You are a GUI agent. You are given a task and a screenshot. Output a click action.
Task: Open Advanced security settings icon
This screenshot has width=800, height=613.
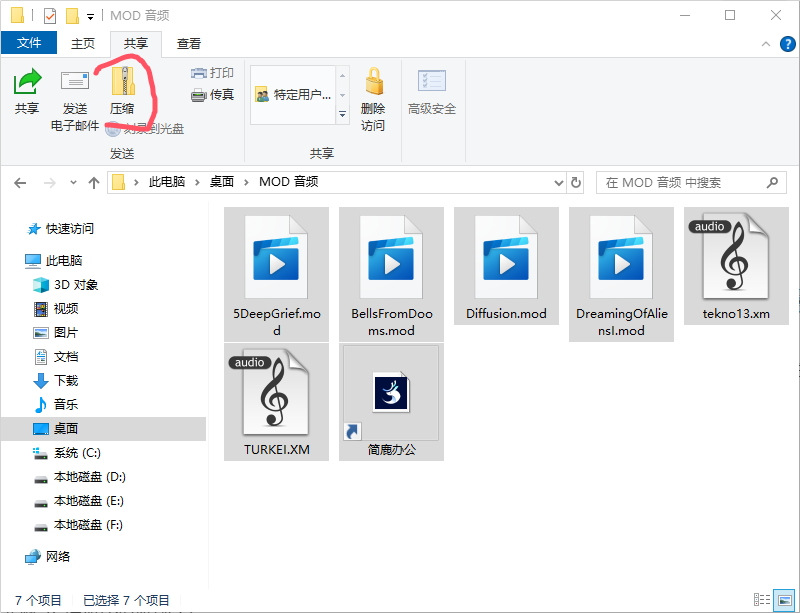[432, 81]
